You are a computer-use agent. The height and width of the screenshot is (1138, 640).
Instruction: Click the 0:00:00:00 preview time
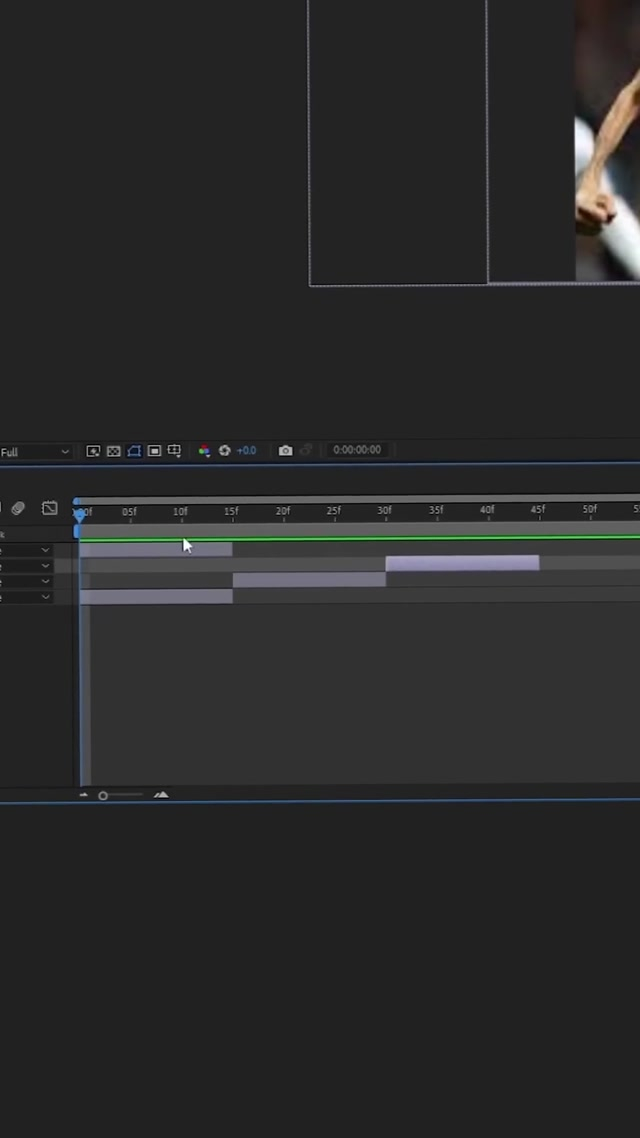pos(356,450)
